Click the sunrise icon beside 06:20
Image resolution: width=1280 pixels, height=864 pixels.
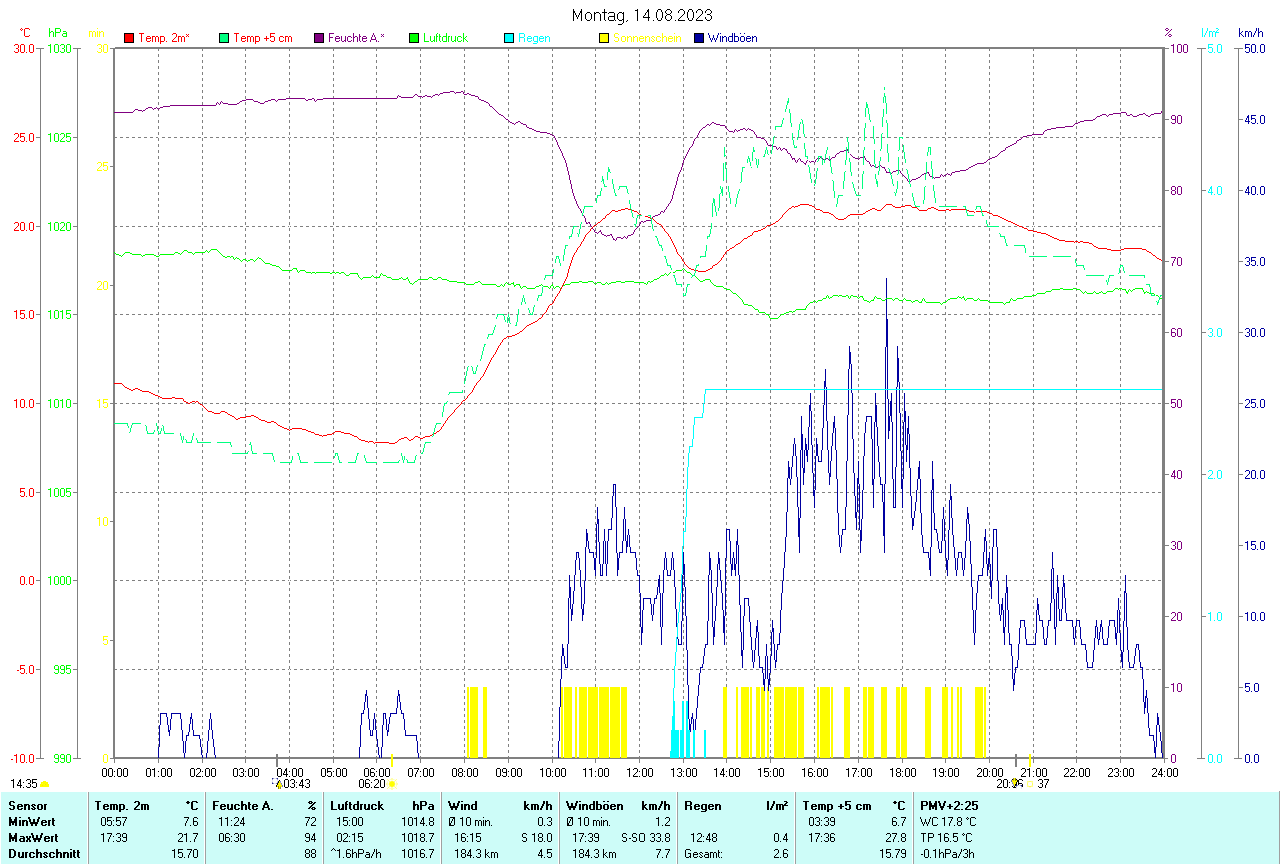[x=392, y=785]
